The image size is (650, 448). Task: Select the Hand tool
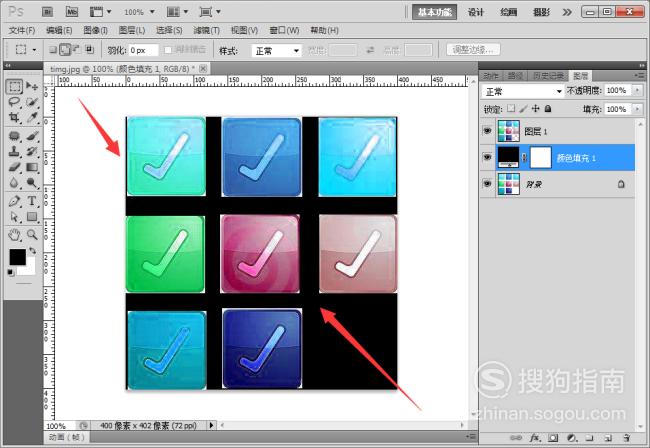(15, 235)
